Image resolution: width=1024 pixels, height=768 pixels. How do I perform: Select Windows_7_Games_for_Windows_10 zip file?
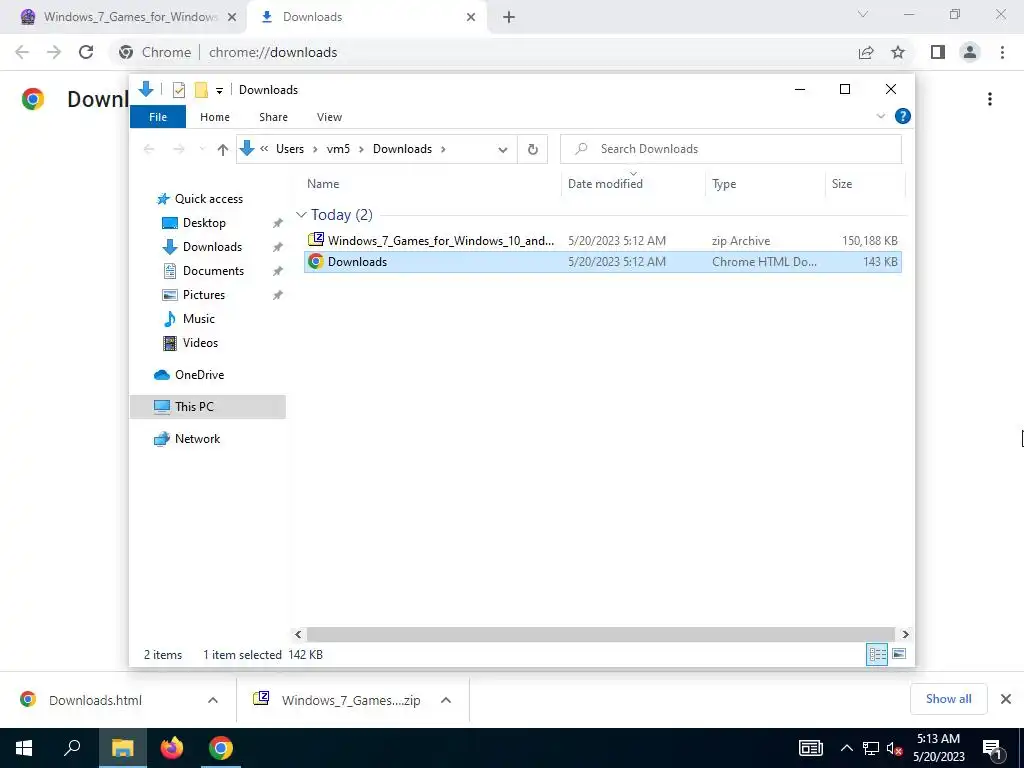coord(603,241)
